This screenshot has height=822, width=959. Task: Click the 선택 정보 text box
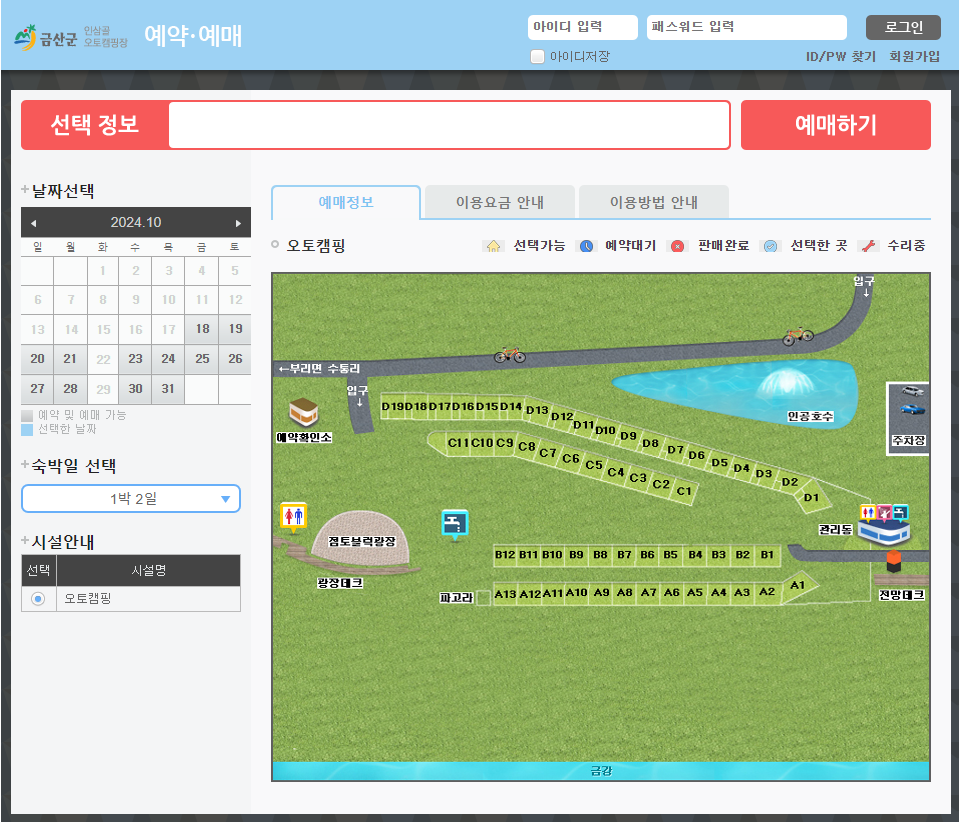450,125
